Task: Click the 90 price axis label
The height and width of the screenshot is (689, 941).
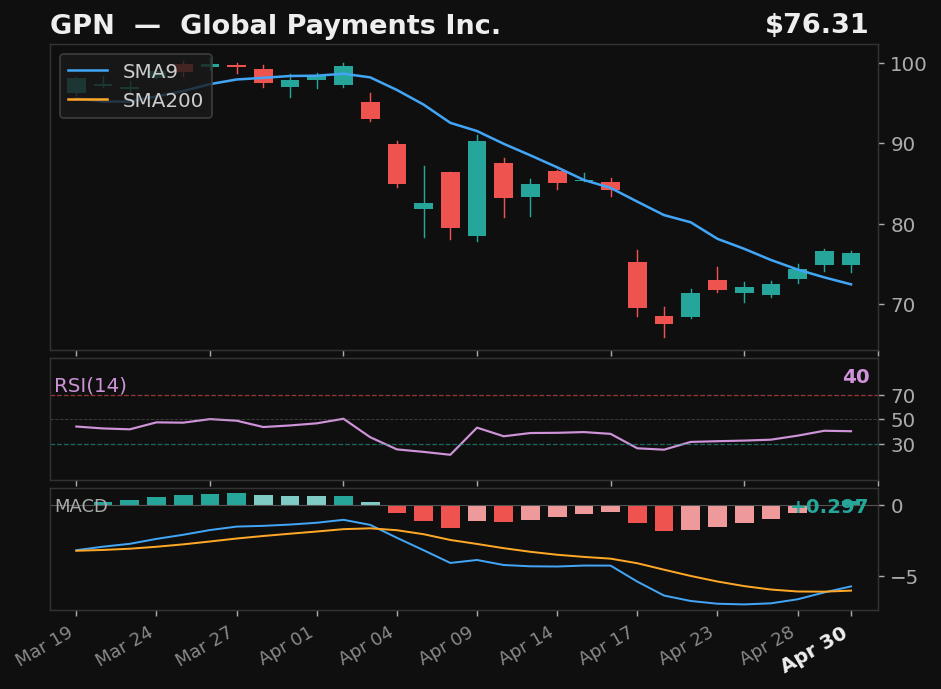Action: (902, 144)
